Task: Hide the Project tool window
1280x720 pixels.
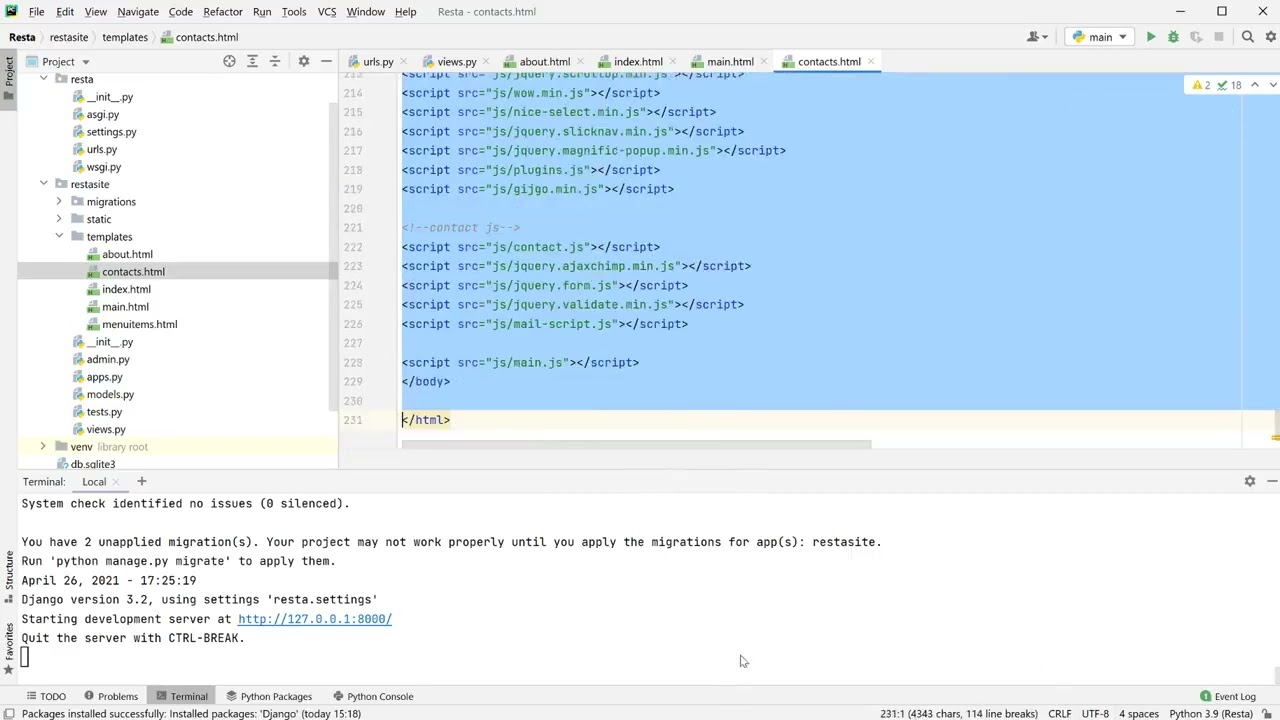Action: point(326,61)
